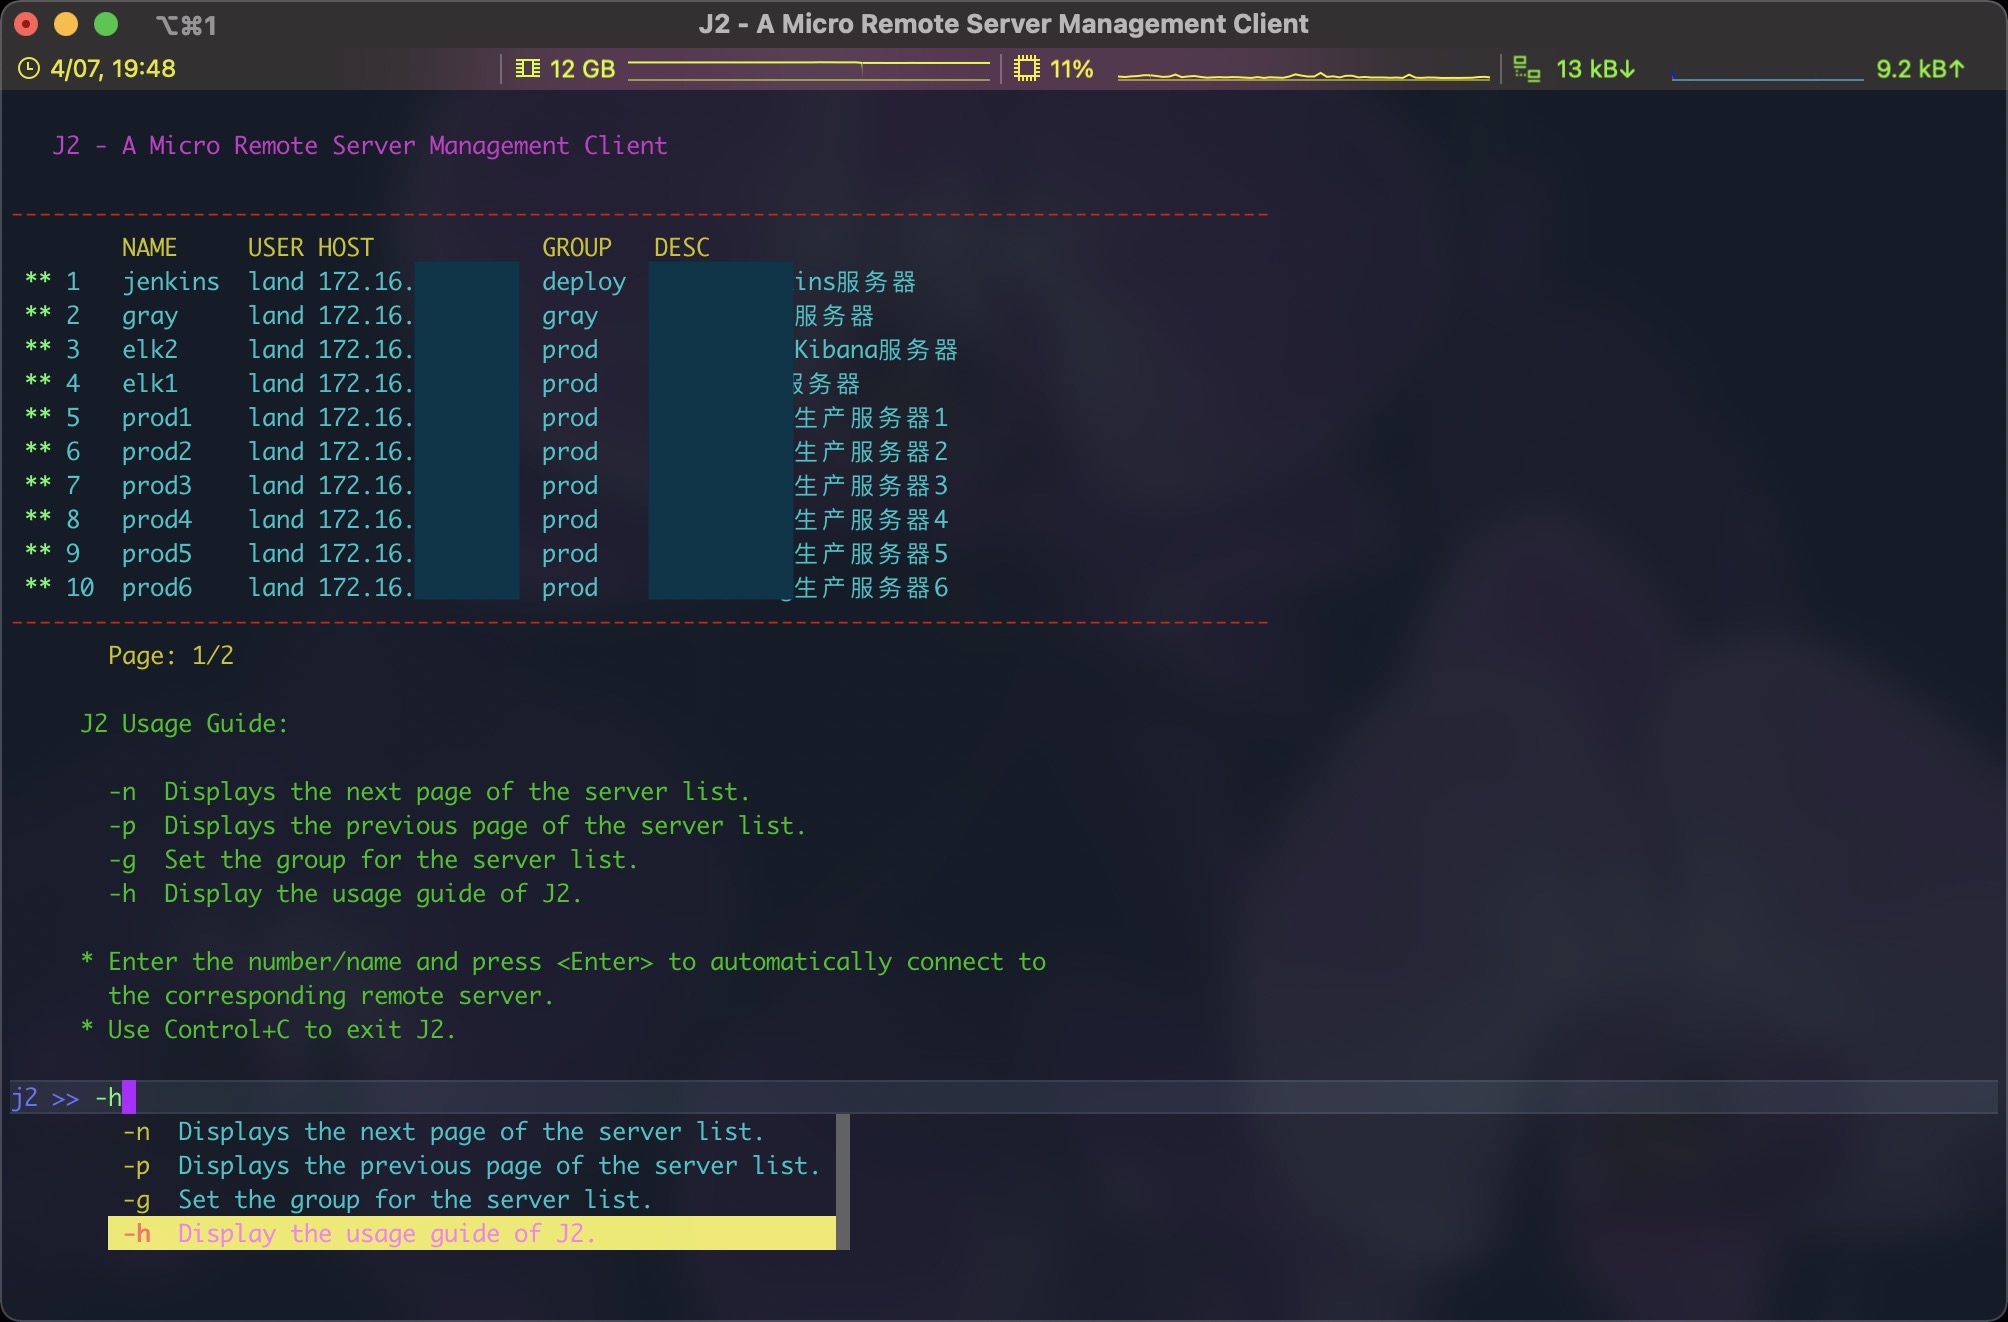Click the CPU chip icon
The height and width of the screenshot is (1322, 2008).
coord(1026,69)
